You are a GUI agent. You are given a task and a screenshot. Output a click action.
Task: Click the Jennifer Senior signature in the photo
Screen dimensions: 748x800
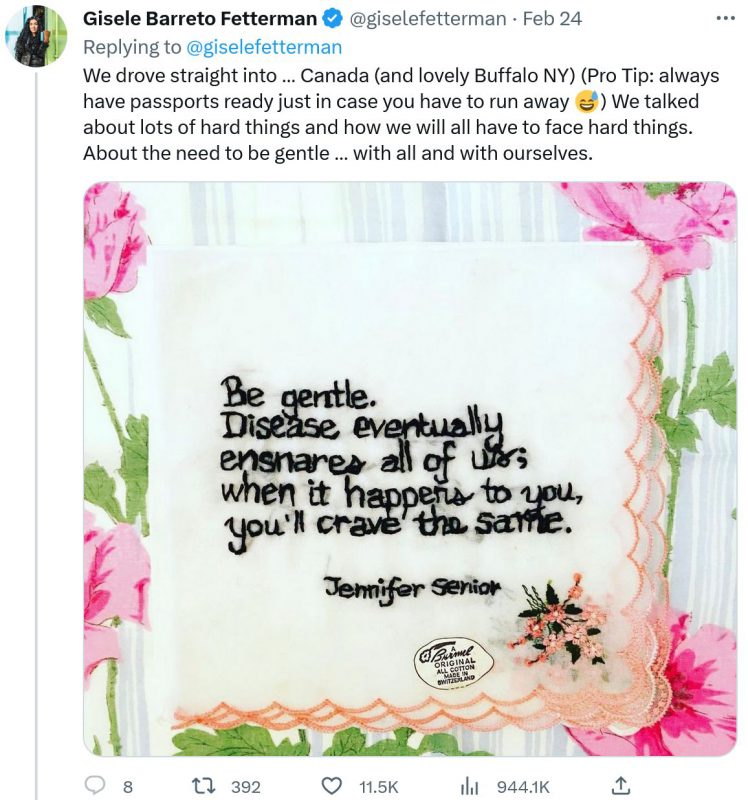tap(411, 589)
